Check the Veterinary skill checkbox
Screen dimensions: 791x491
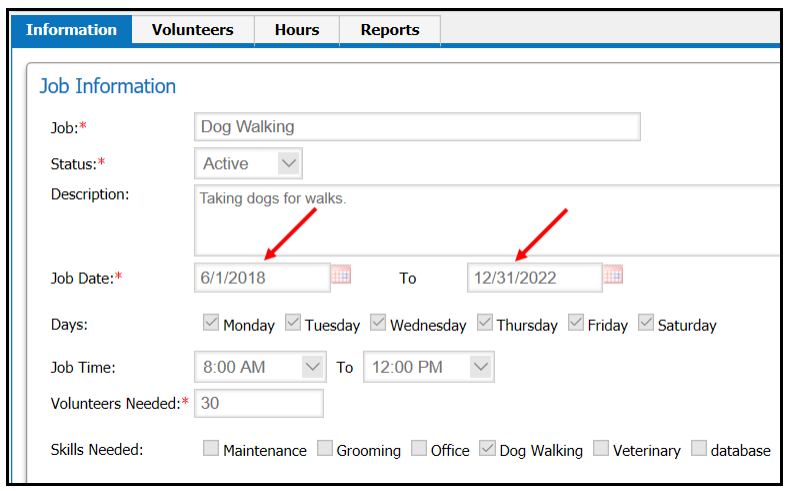pos(600,448)
